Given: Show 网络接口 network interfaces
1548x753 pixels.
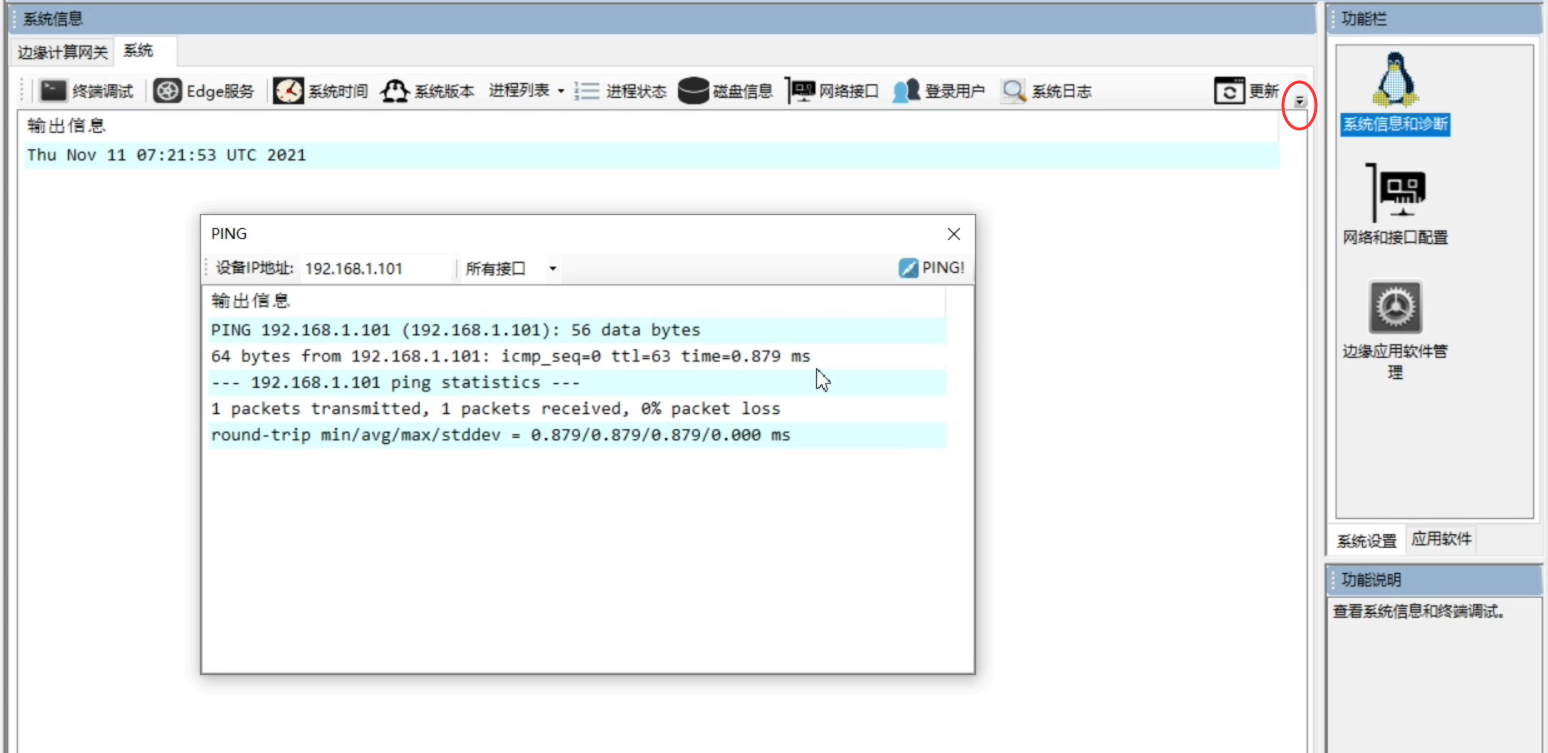Looking at the screenshot, I should click(x=834, y=91).
